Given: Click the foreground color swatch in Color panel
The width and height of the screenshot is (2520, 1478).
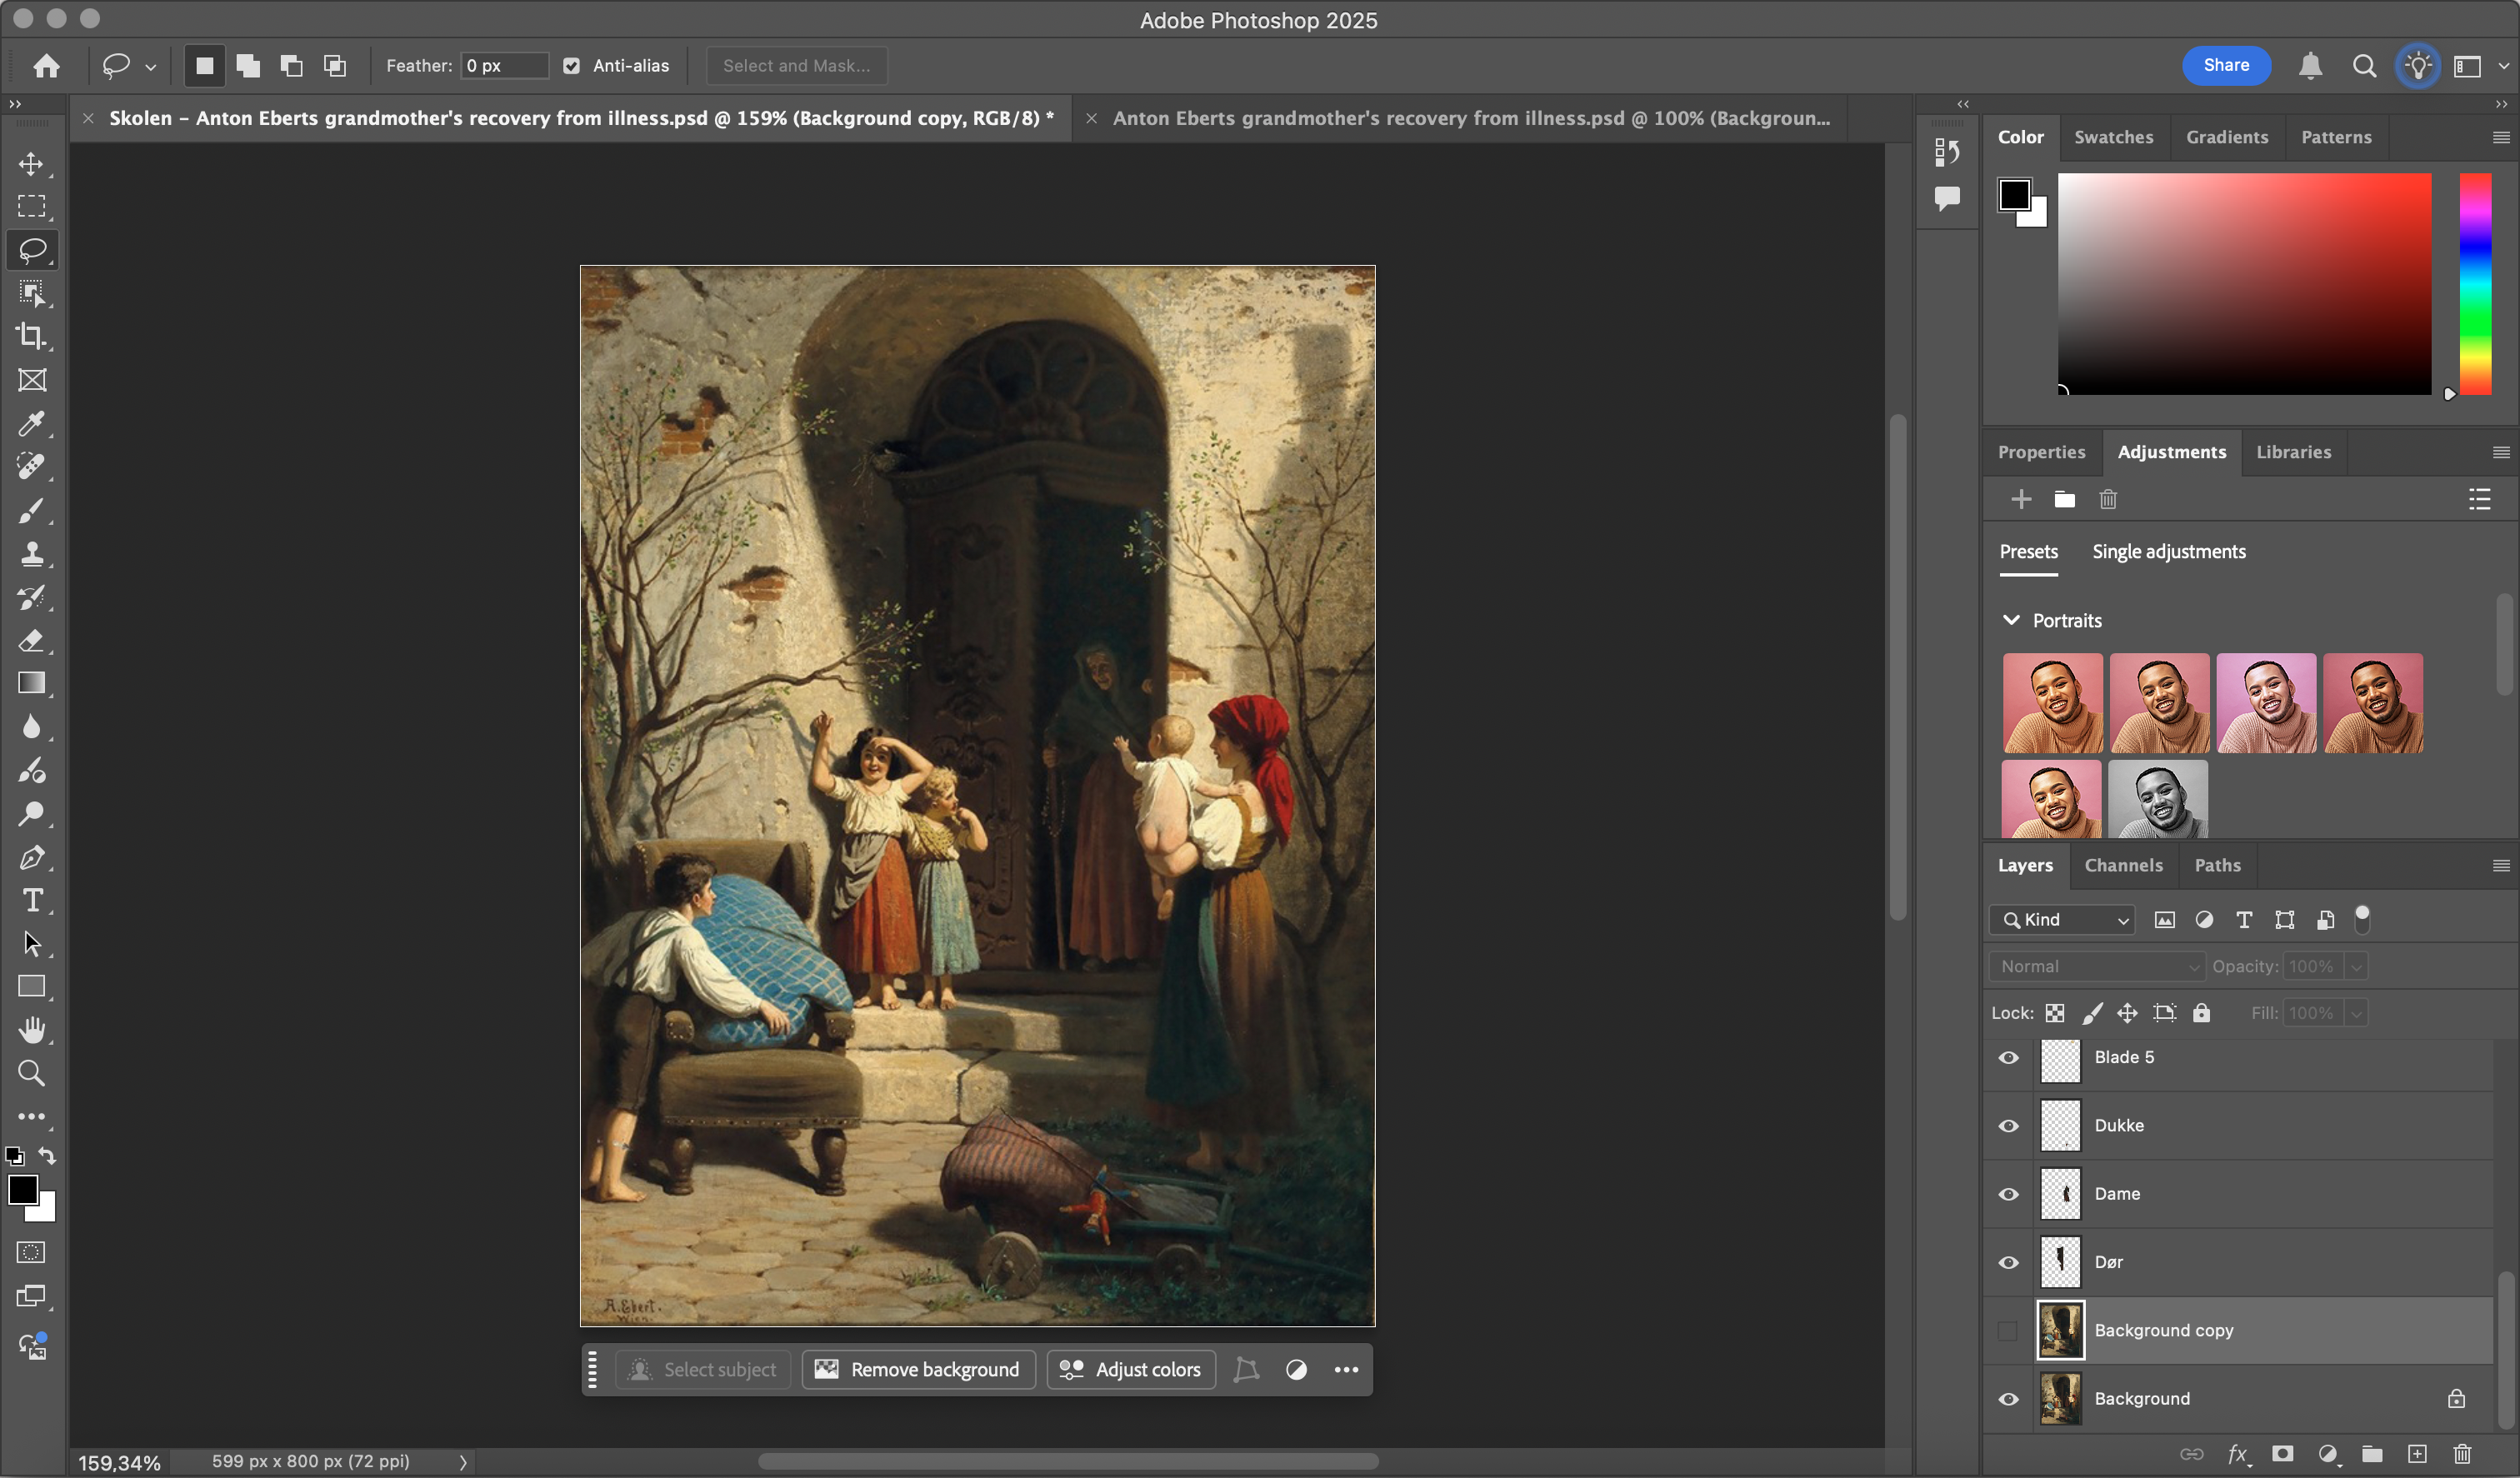Looking at the screenshot, I should click(x=2013, y=195).
